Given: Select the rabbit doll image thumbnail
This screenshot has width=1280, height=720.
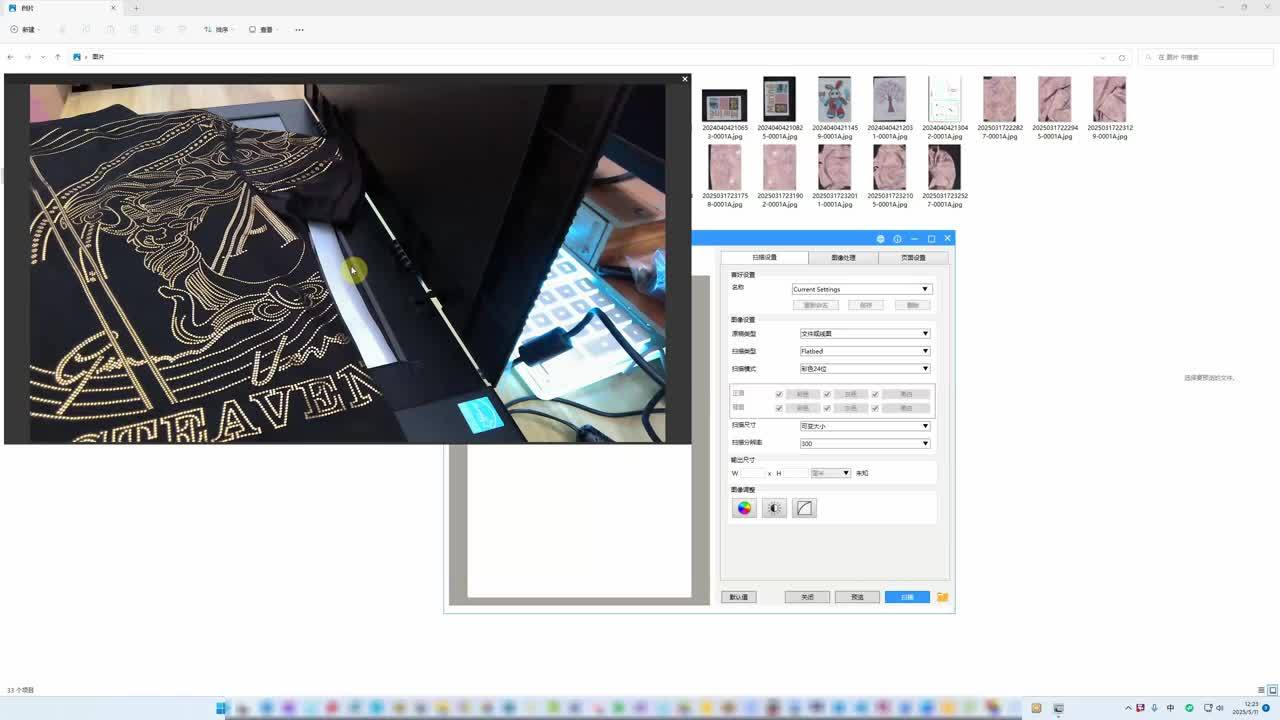Looking at the screenshot, I should (x=834, y=100).
